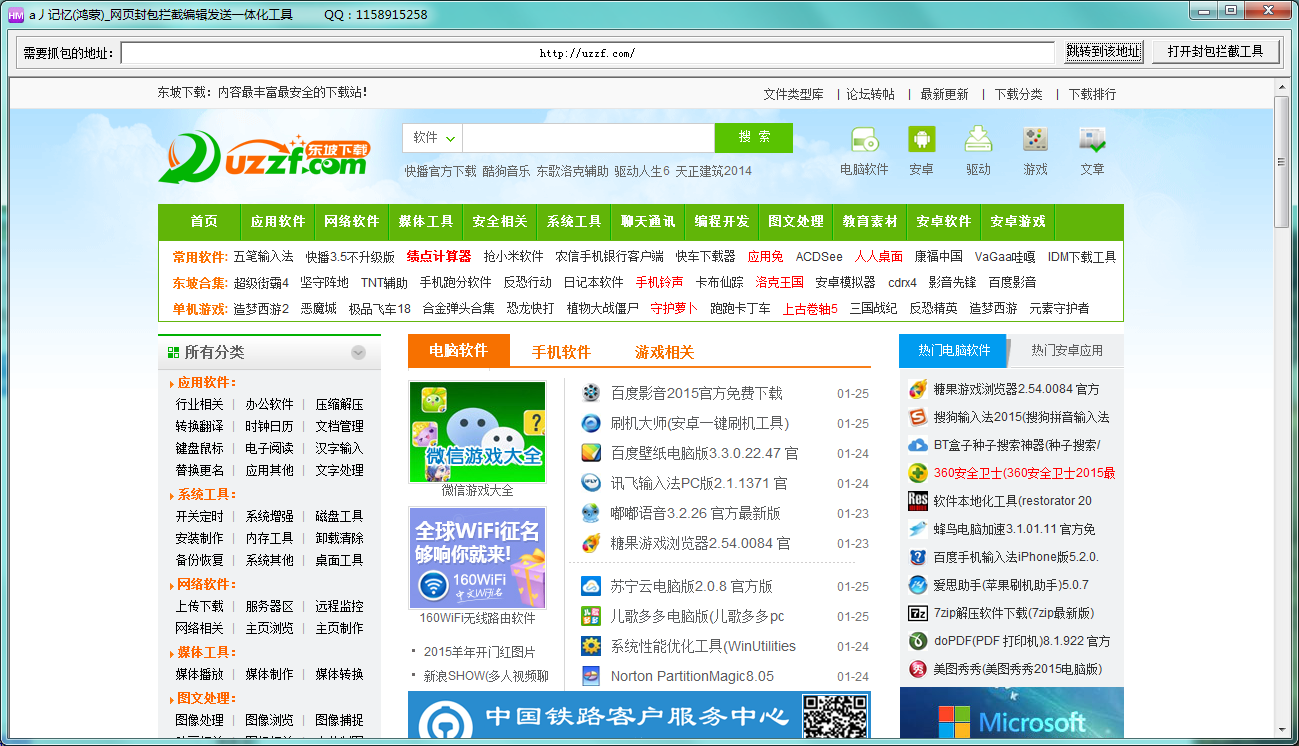
Task: Click icon beside 刷机大师 entry
Action: (591, 423)
